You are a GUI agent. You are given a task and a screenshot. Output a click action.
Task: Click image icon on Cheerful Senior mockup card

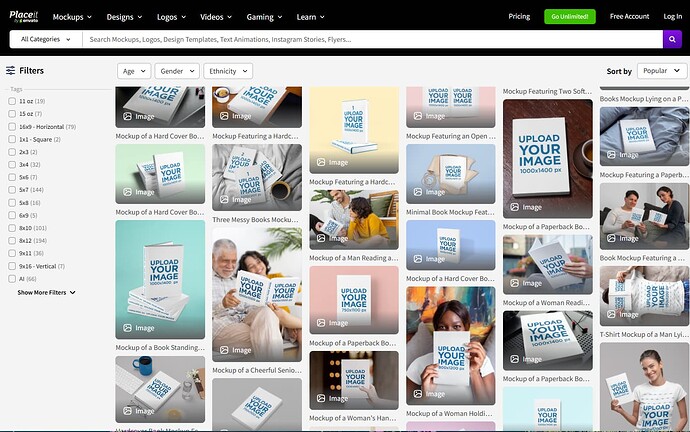pos(224,350)
